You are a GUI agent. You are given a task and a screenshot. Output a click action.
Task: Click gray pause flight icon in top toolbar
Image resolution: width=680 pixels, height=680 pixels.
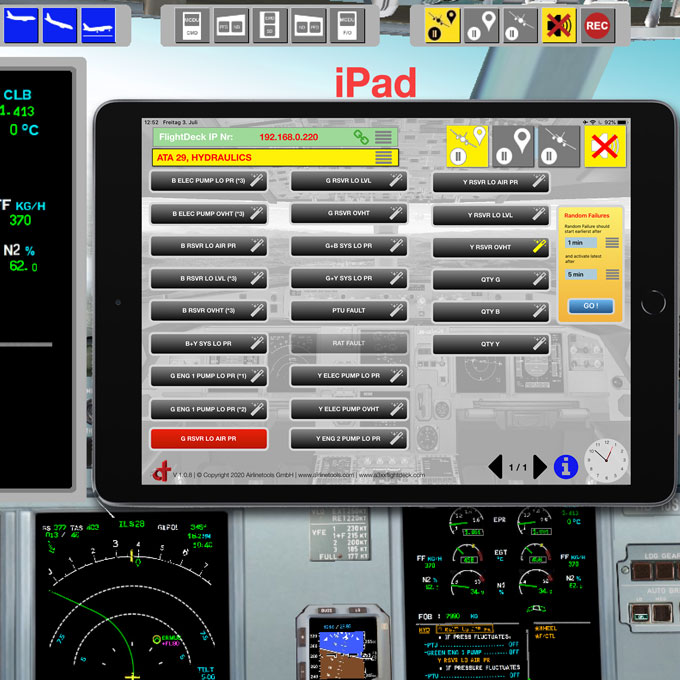[x=520, y=25]
